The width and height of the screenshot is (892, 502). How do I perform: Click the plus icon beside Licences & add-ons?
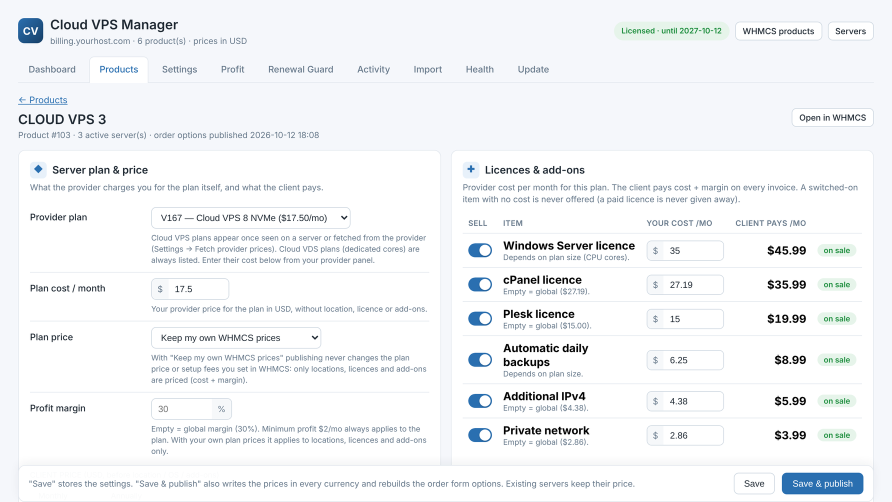[470, 169]
